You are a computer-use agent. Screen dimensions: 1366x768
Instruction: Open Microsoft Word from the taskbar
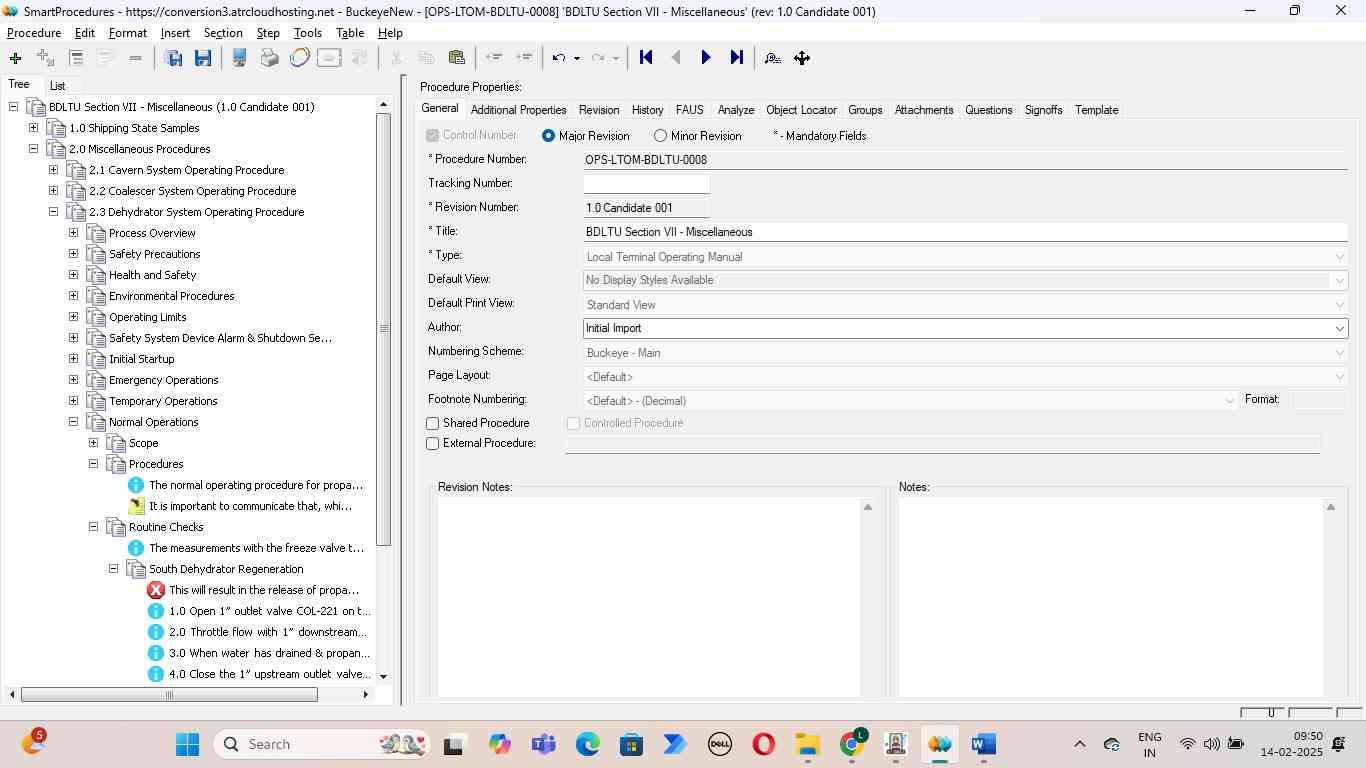[983, 745]
